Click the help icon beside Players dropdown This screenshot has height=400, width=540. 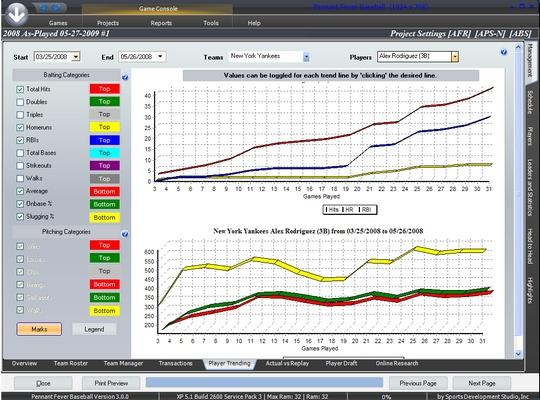point(504,52)
